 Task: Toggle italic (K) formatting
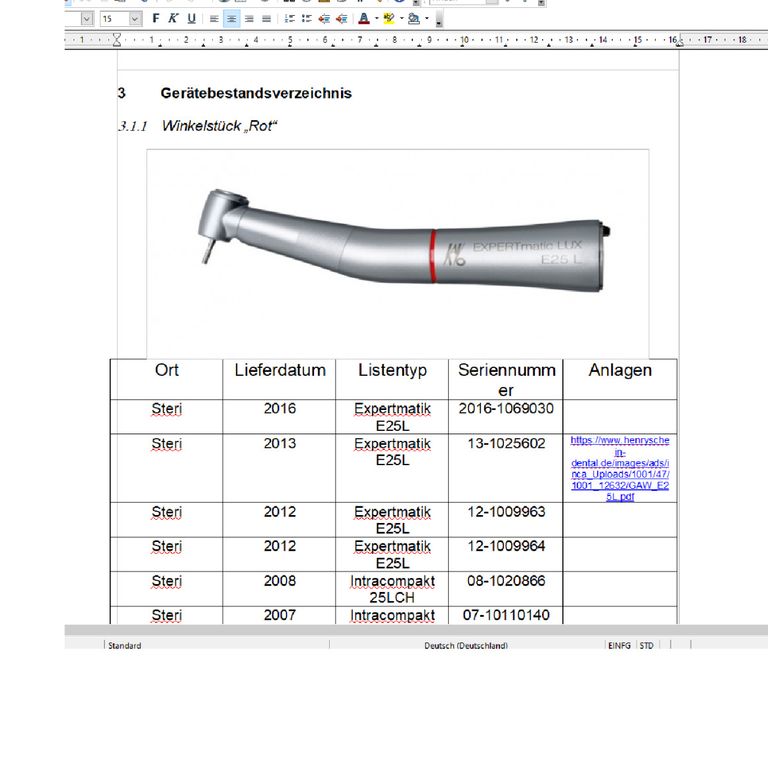(173, 19)
